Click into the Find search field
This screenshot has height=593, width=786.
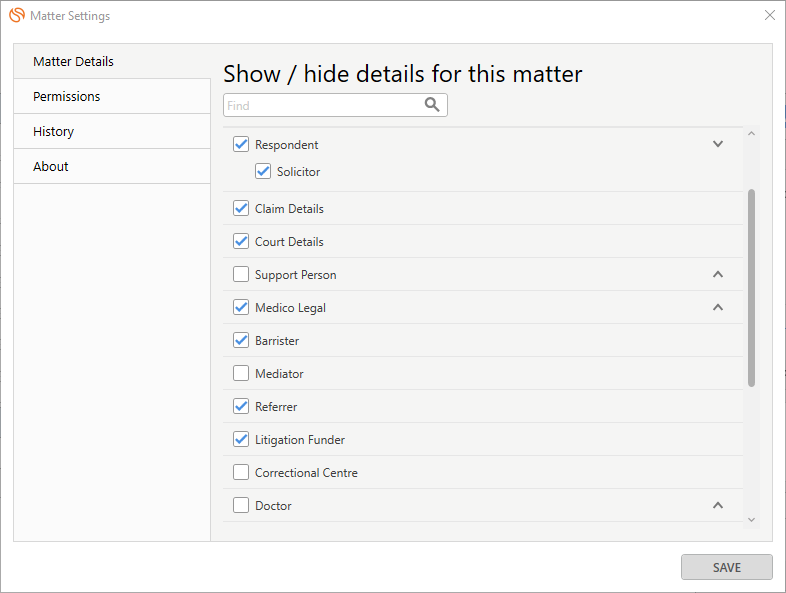tap(320, 105)
